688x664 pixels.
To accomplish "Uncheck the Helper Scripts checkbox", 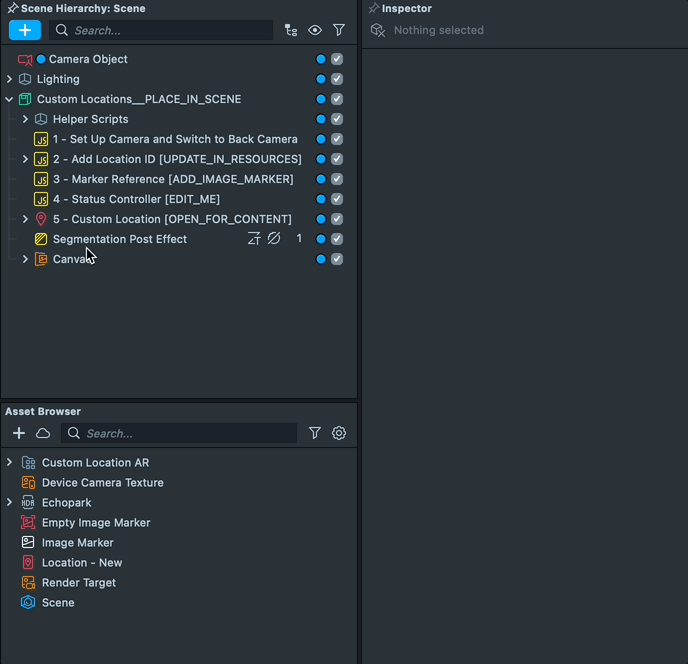I will [337, 119].
